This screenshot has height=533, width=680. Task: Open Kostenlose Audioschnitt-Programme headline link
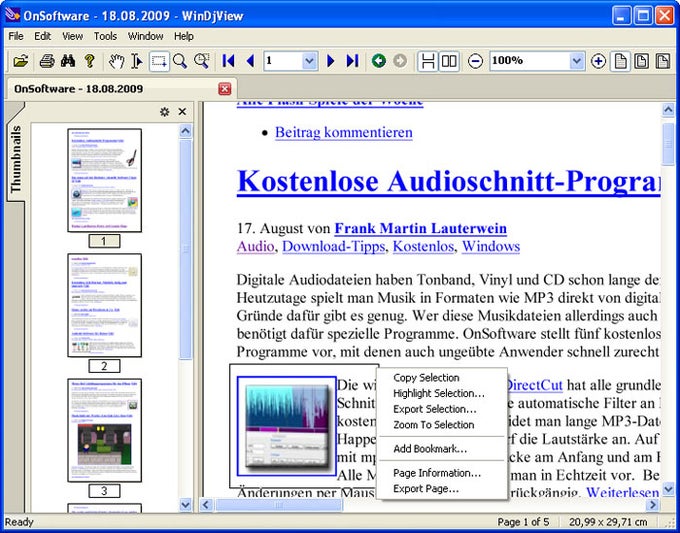448,181
